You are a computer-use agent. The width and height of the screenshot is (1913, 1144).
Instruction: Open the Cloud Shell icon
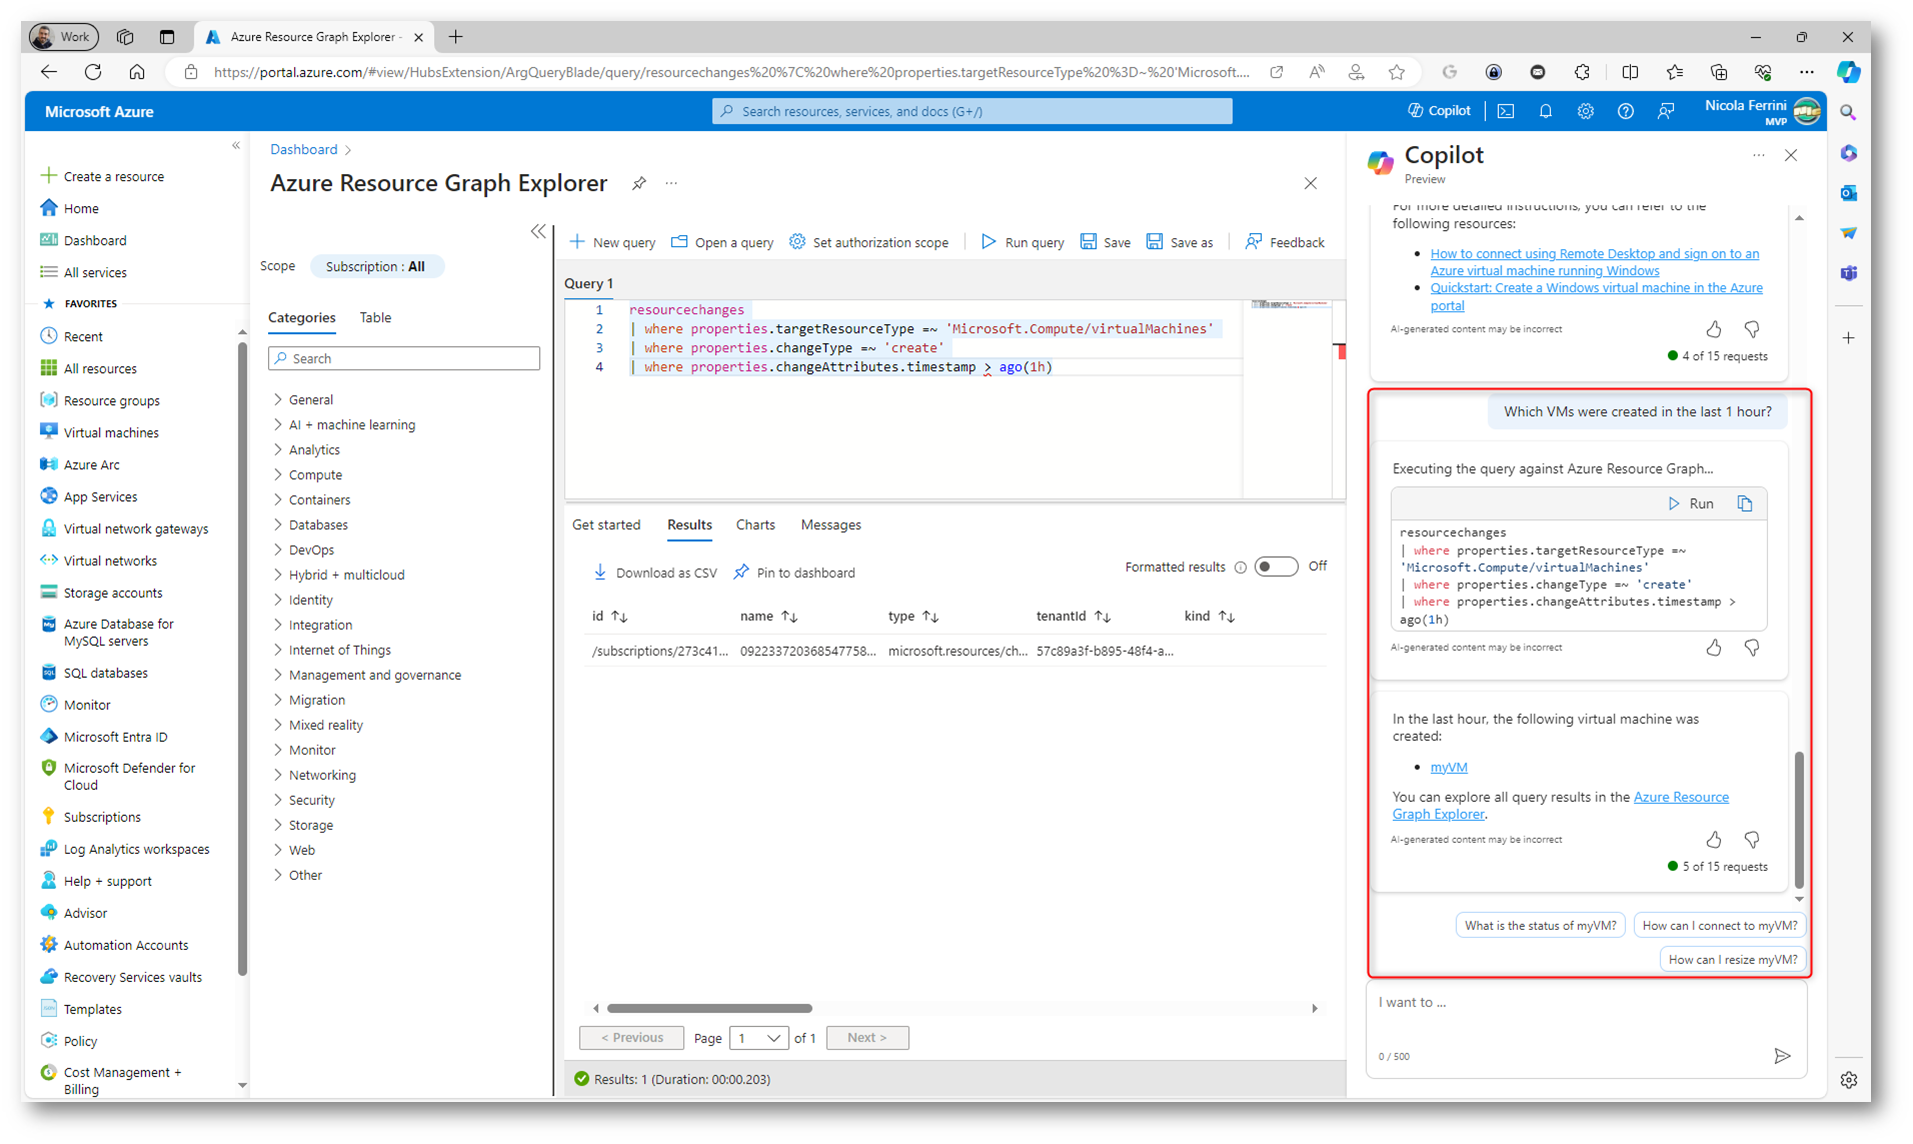click(1506, 111)
